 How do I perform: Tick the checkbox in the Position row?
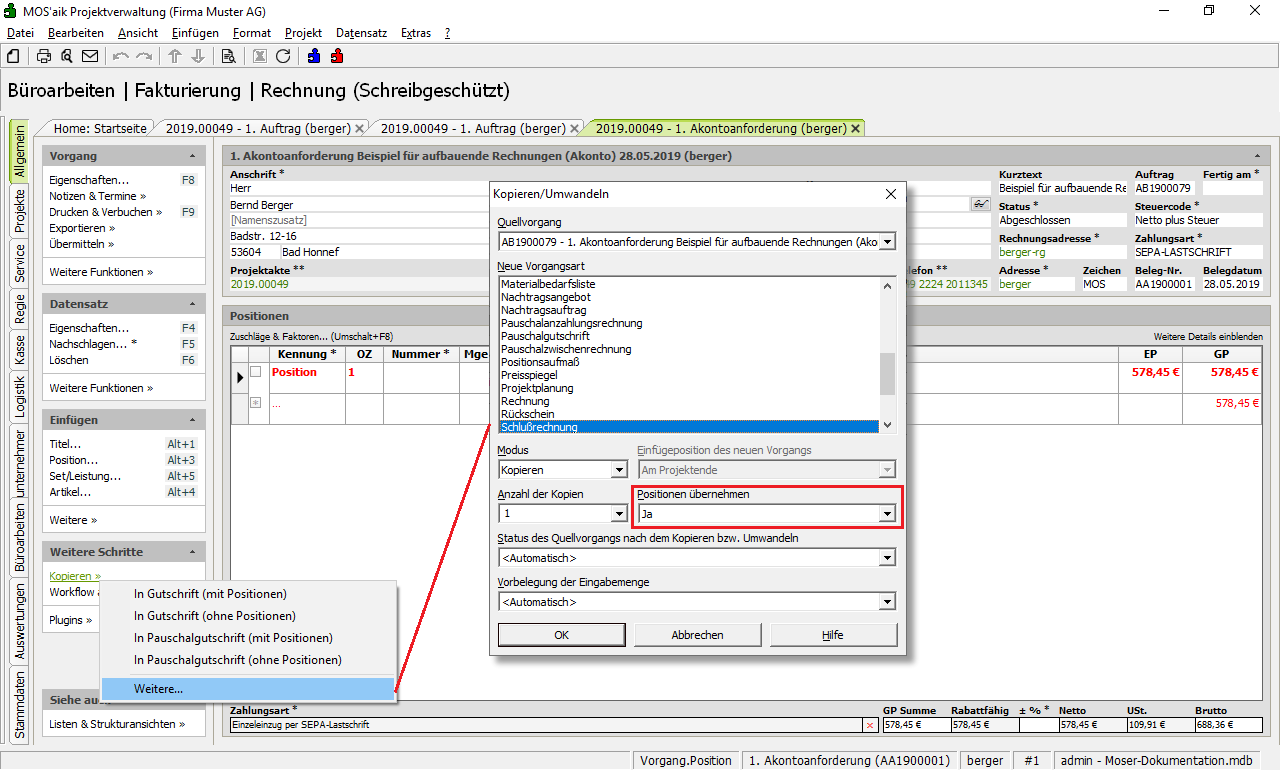point(256,372)
